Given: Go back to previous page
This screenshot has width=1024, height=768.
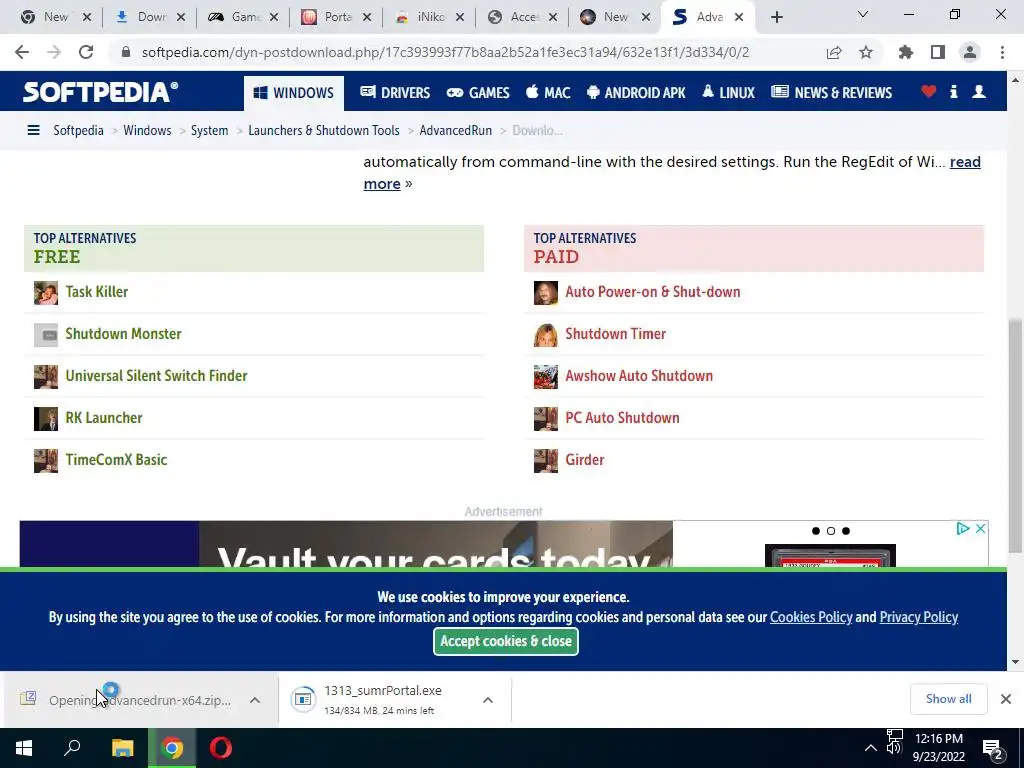Looking at the screenshot, I should [x=22, y=52].
